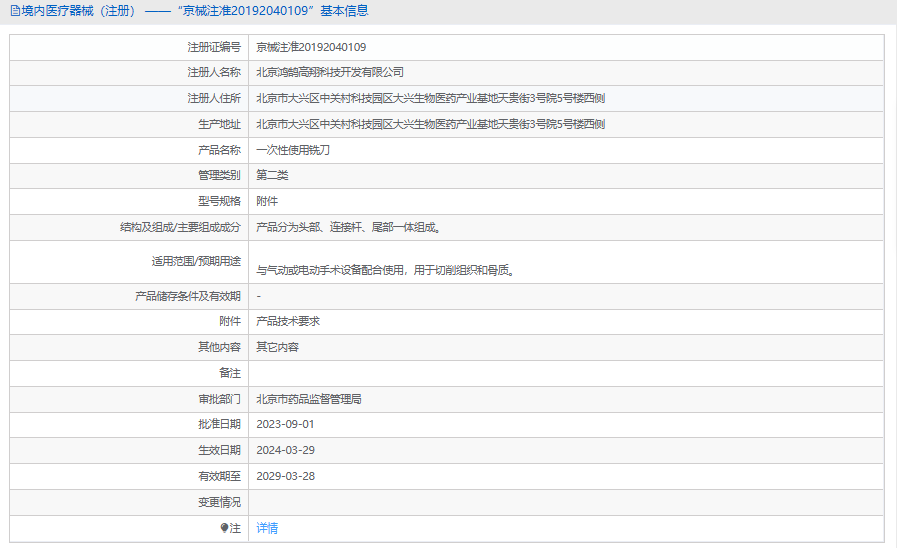Select the text 产品分为头部、连接杆、尾部一体组成。
Image resolution: width=897 pixels, height=548 pixels.
coord(349,227)
